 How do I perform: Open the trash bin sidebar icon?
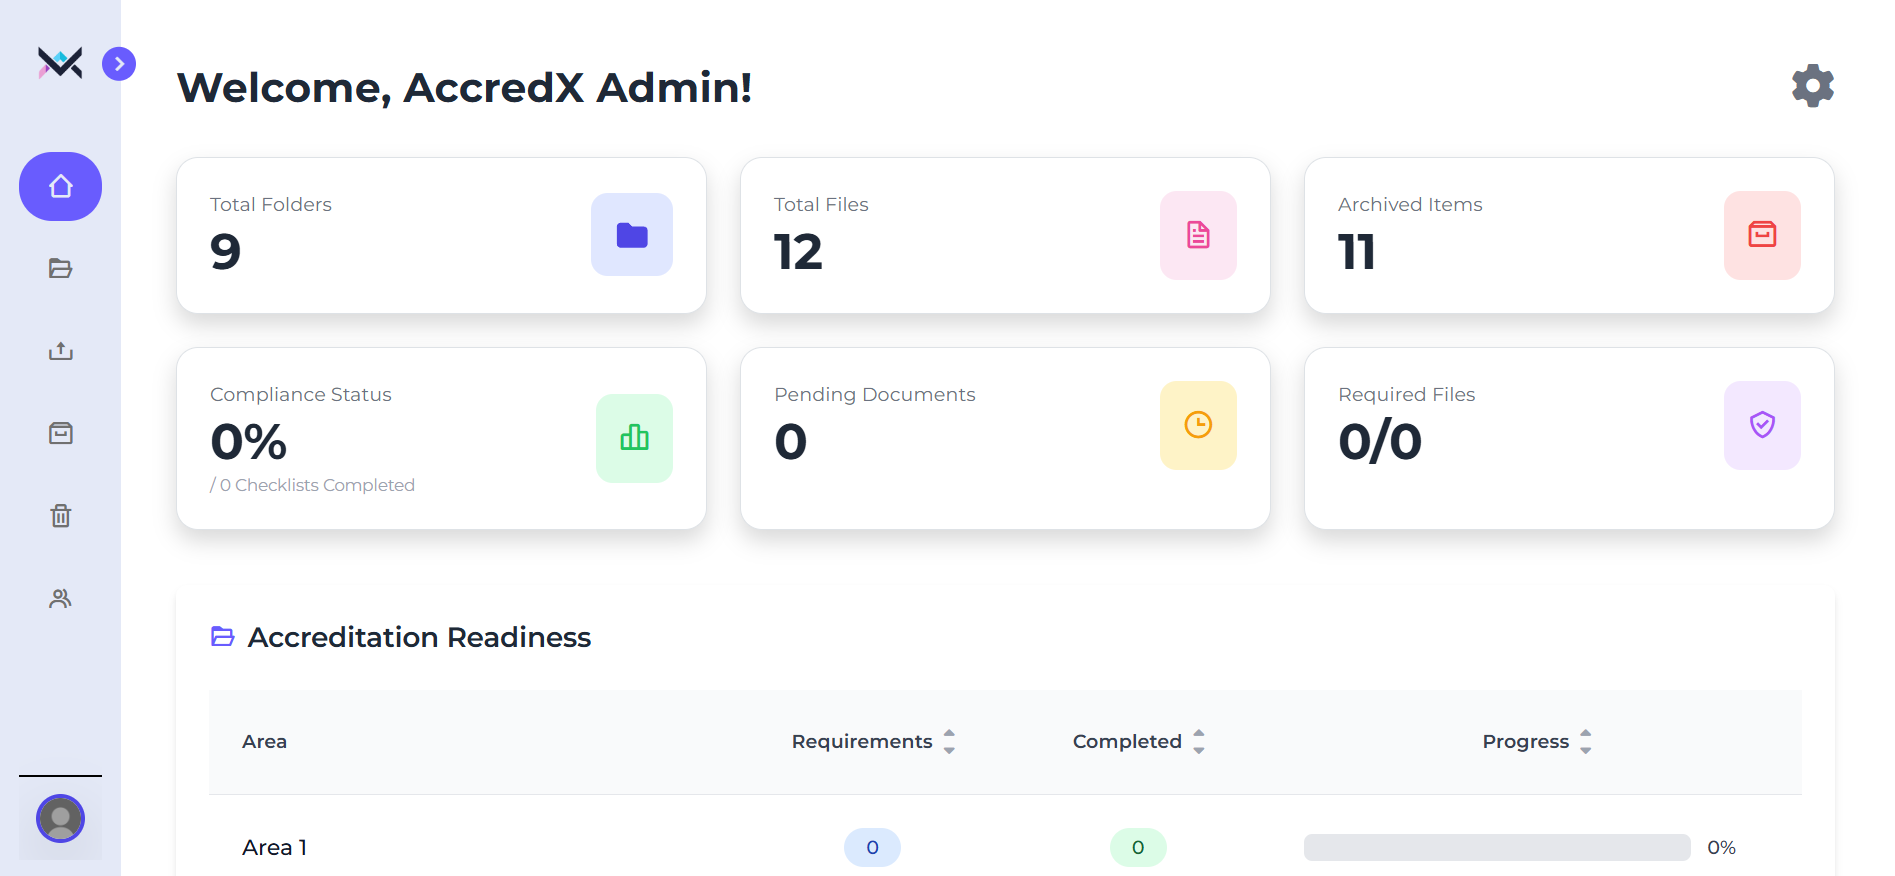[x=60, y=516]
